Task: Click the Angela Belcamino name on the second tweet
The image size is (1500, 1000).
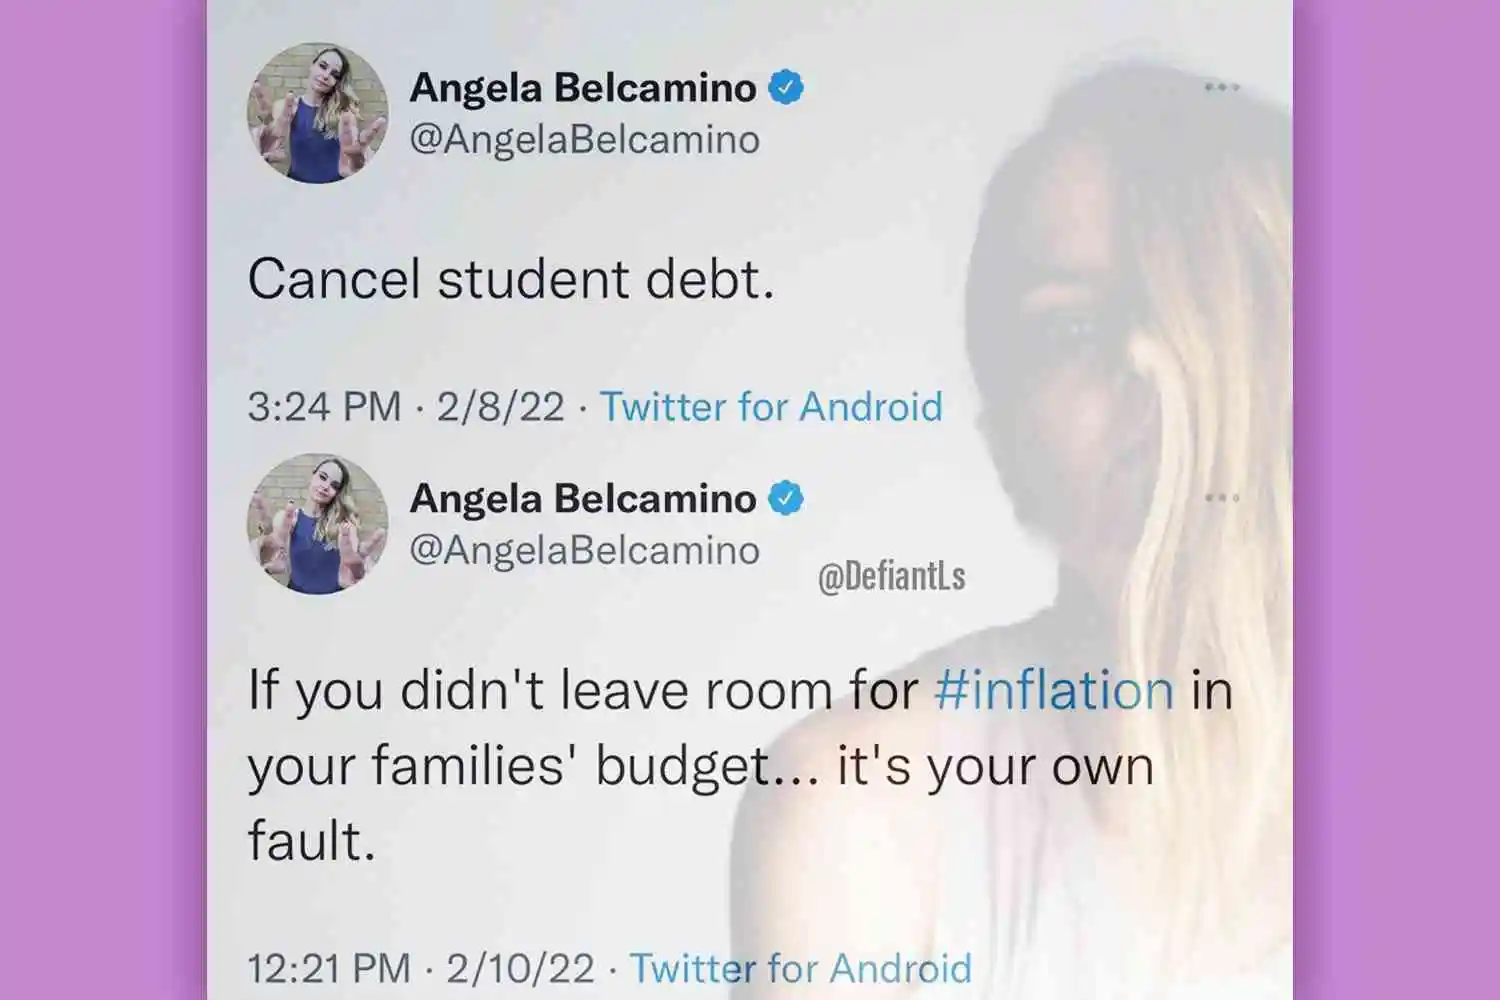Action: point(582,498)
